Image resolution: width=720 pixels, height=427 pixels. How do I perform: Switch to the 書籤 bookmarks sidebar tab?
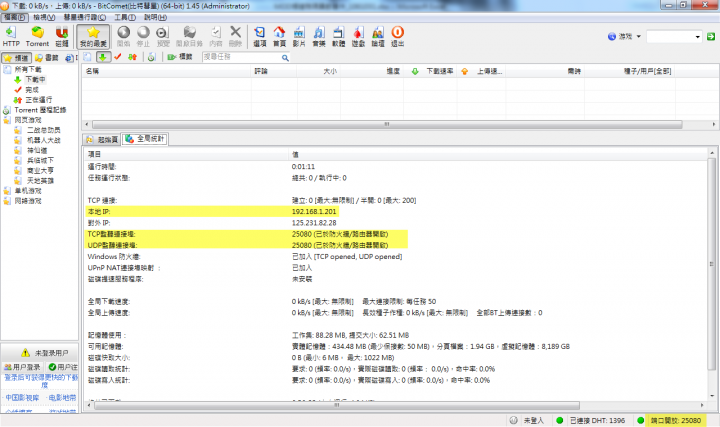47,58
